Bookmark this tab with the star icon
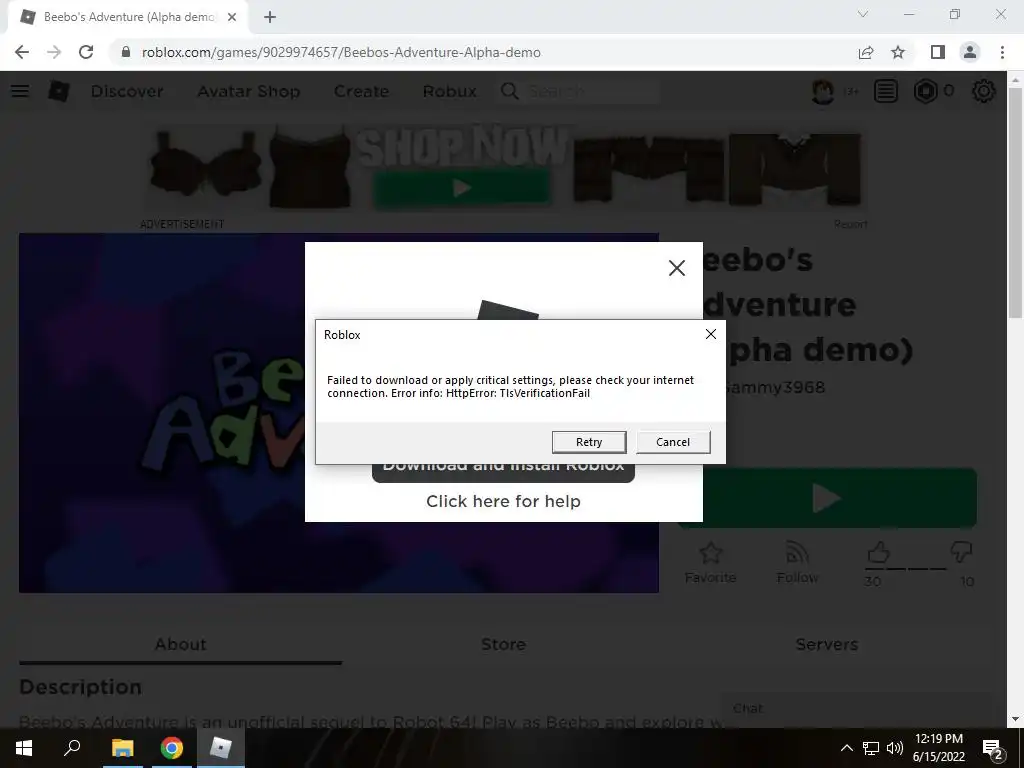The image size is (1024, 768). click(x=898, y=52)
